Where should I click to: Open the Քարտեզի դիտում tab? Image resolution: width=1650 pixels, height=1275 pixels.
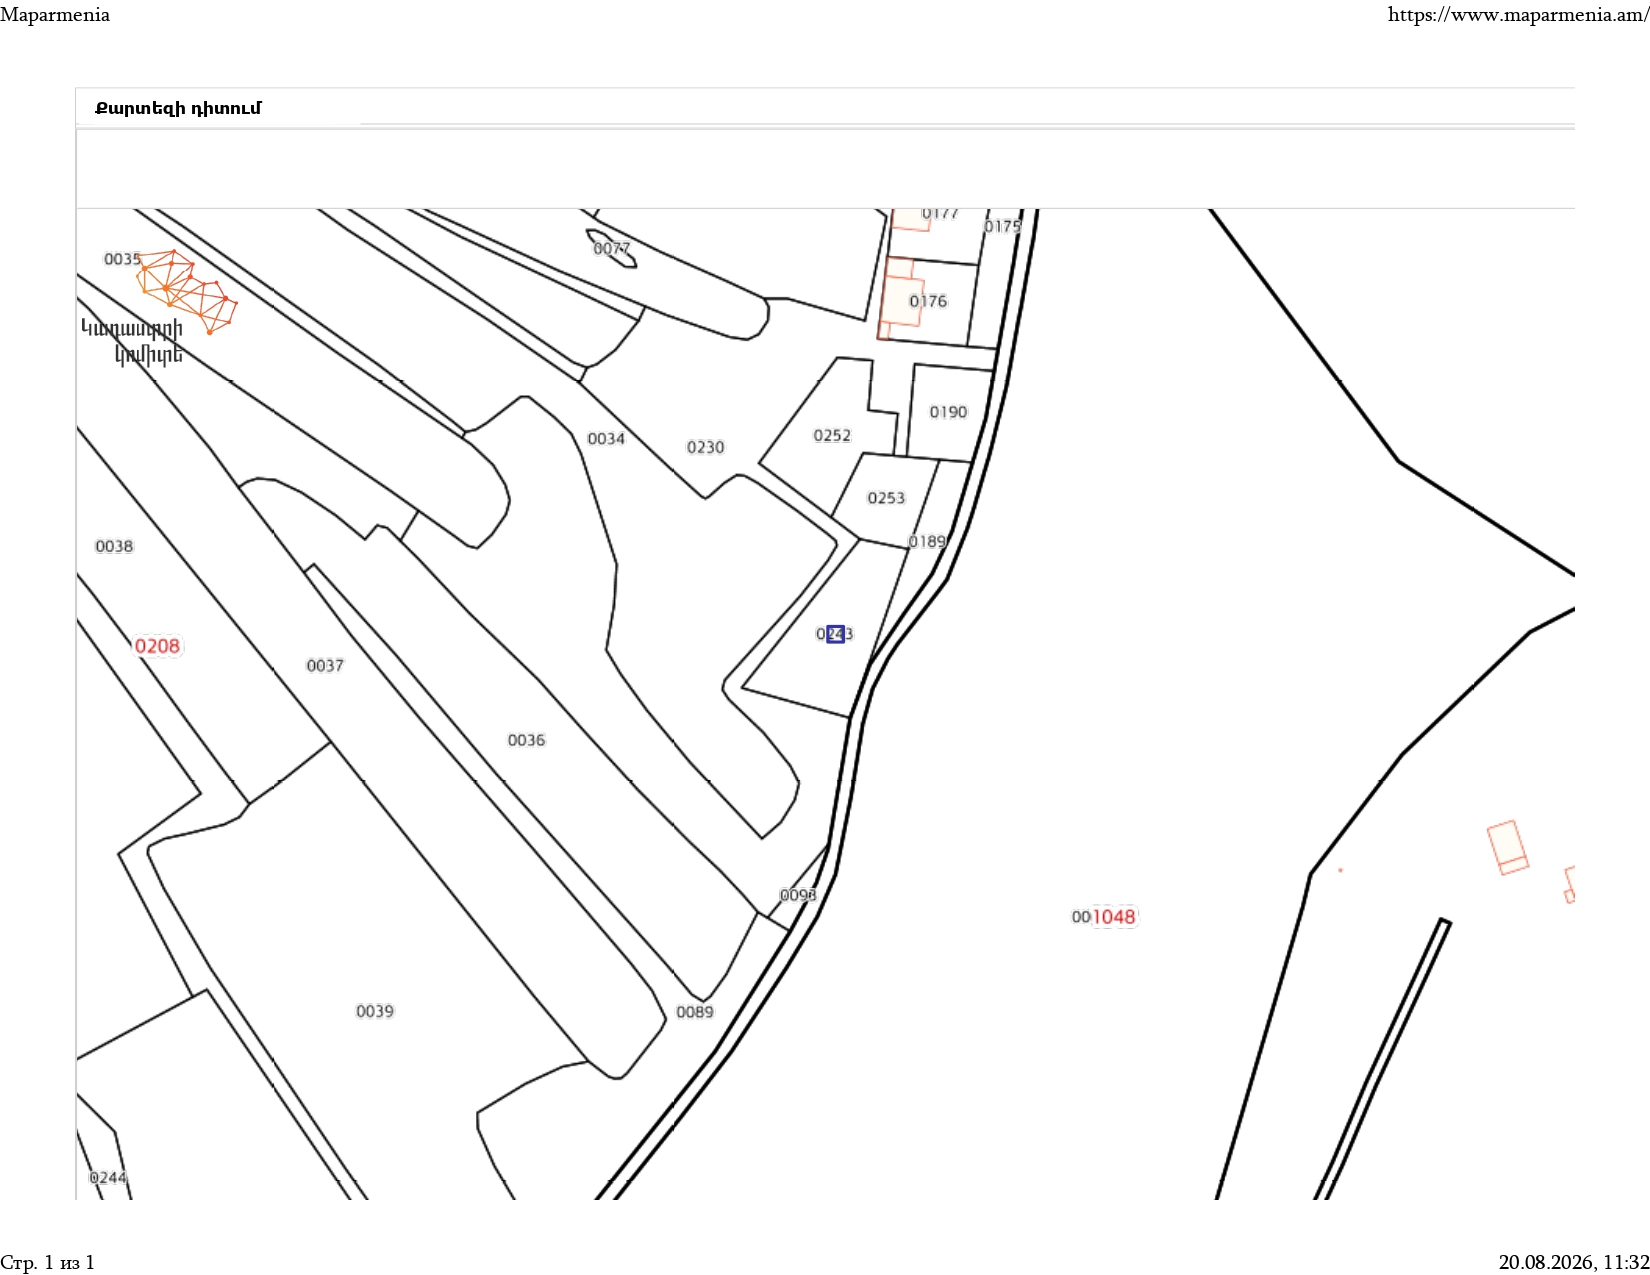pyautogui.click(x=178, y=108)
